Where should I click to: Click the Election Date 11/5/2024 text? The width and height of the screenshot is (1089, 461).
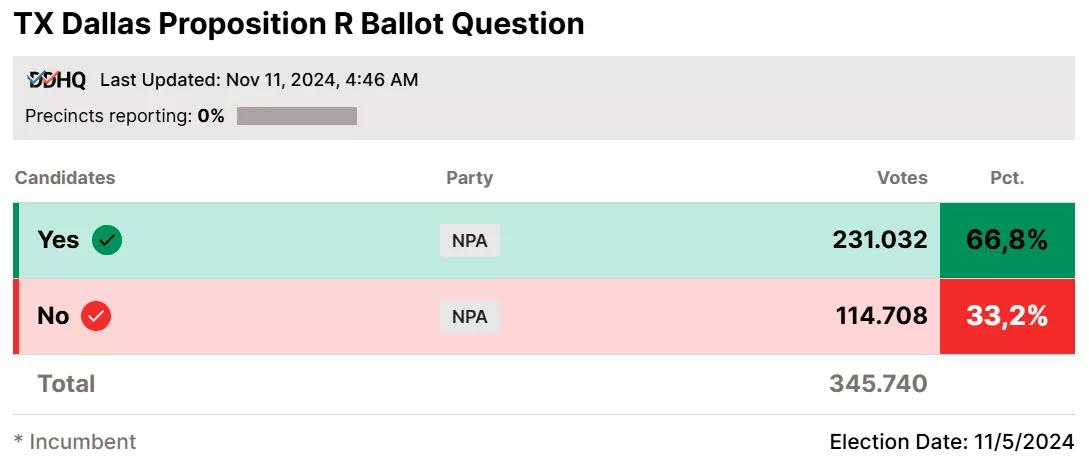click(x=952, y=441)
